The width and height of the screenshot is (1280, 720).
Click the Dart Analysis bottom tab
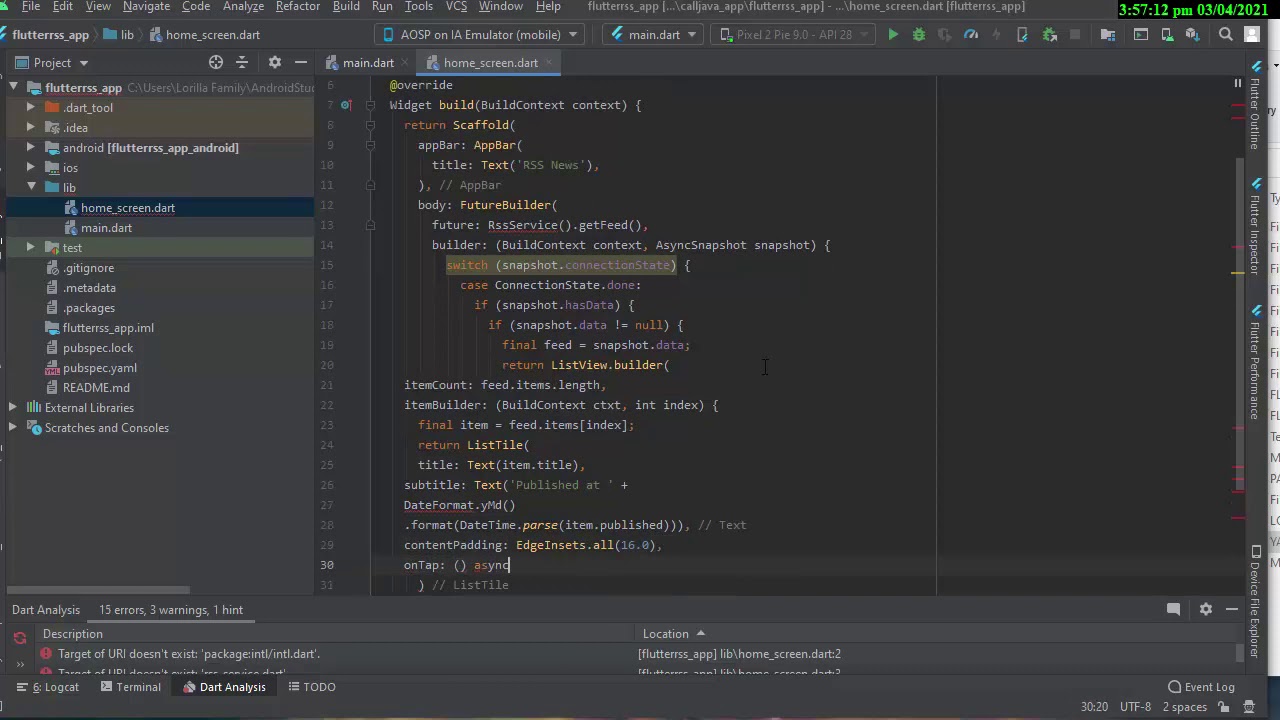tap(225, 687)
